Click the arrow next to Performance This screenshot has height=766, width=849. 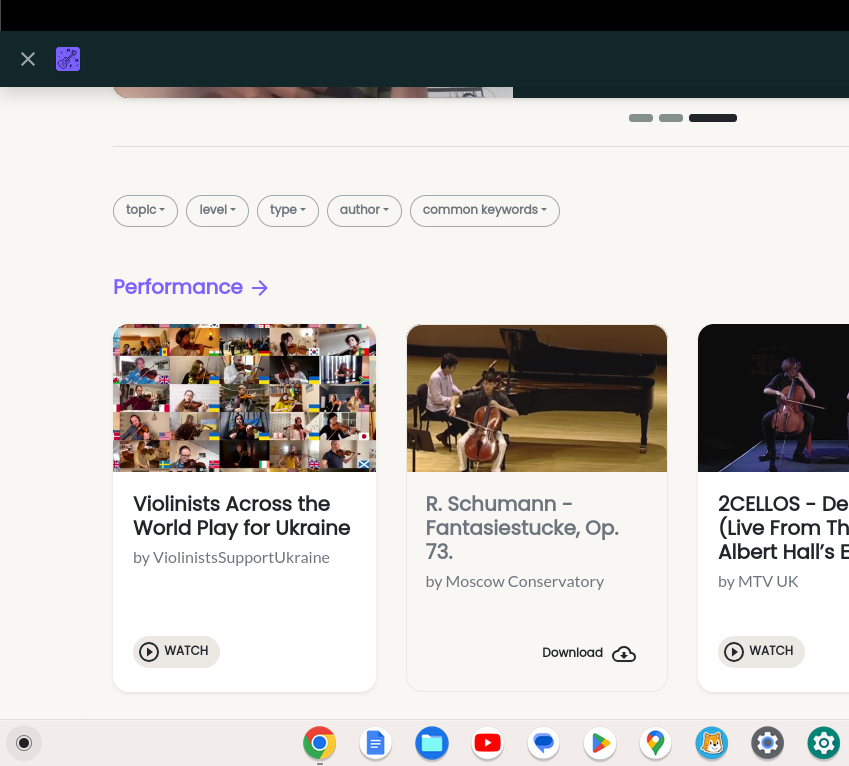coord(260,288)
